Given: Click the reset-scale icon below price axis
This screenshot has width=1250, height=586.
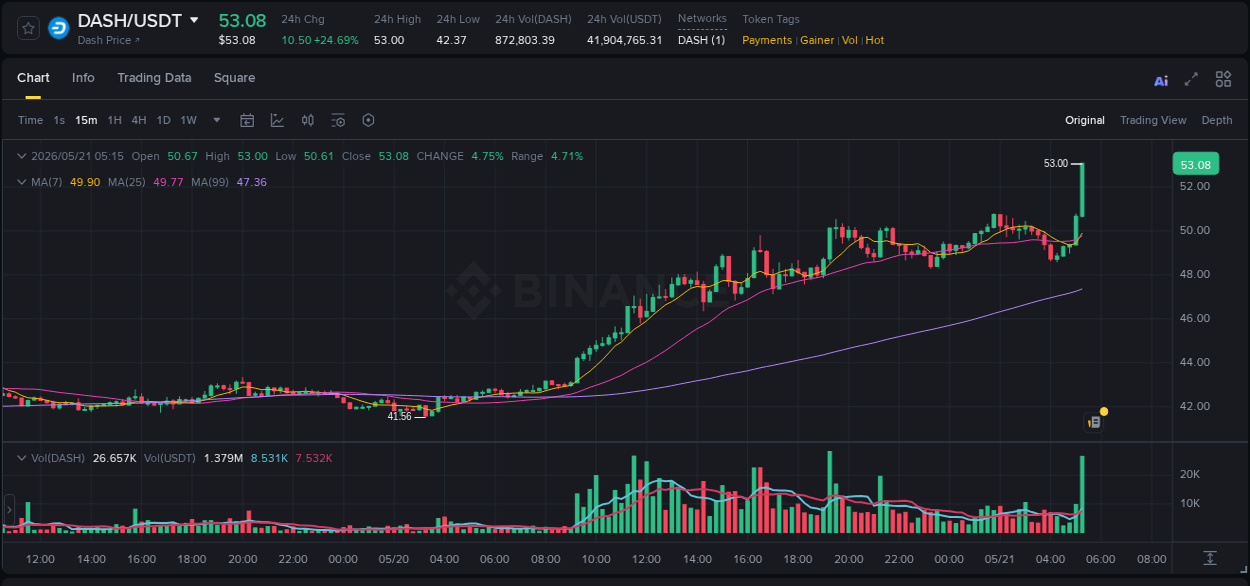Looking at the screenshot, I should click(1210, 557).
